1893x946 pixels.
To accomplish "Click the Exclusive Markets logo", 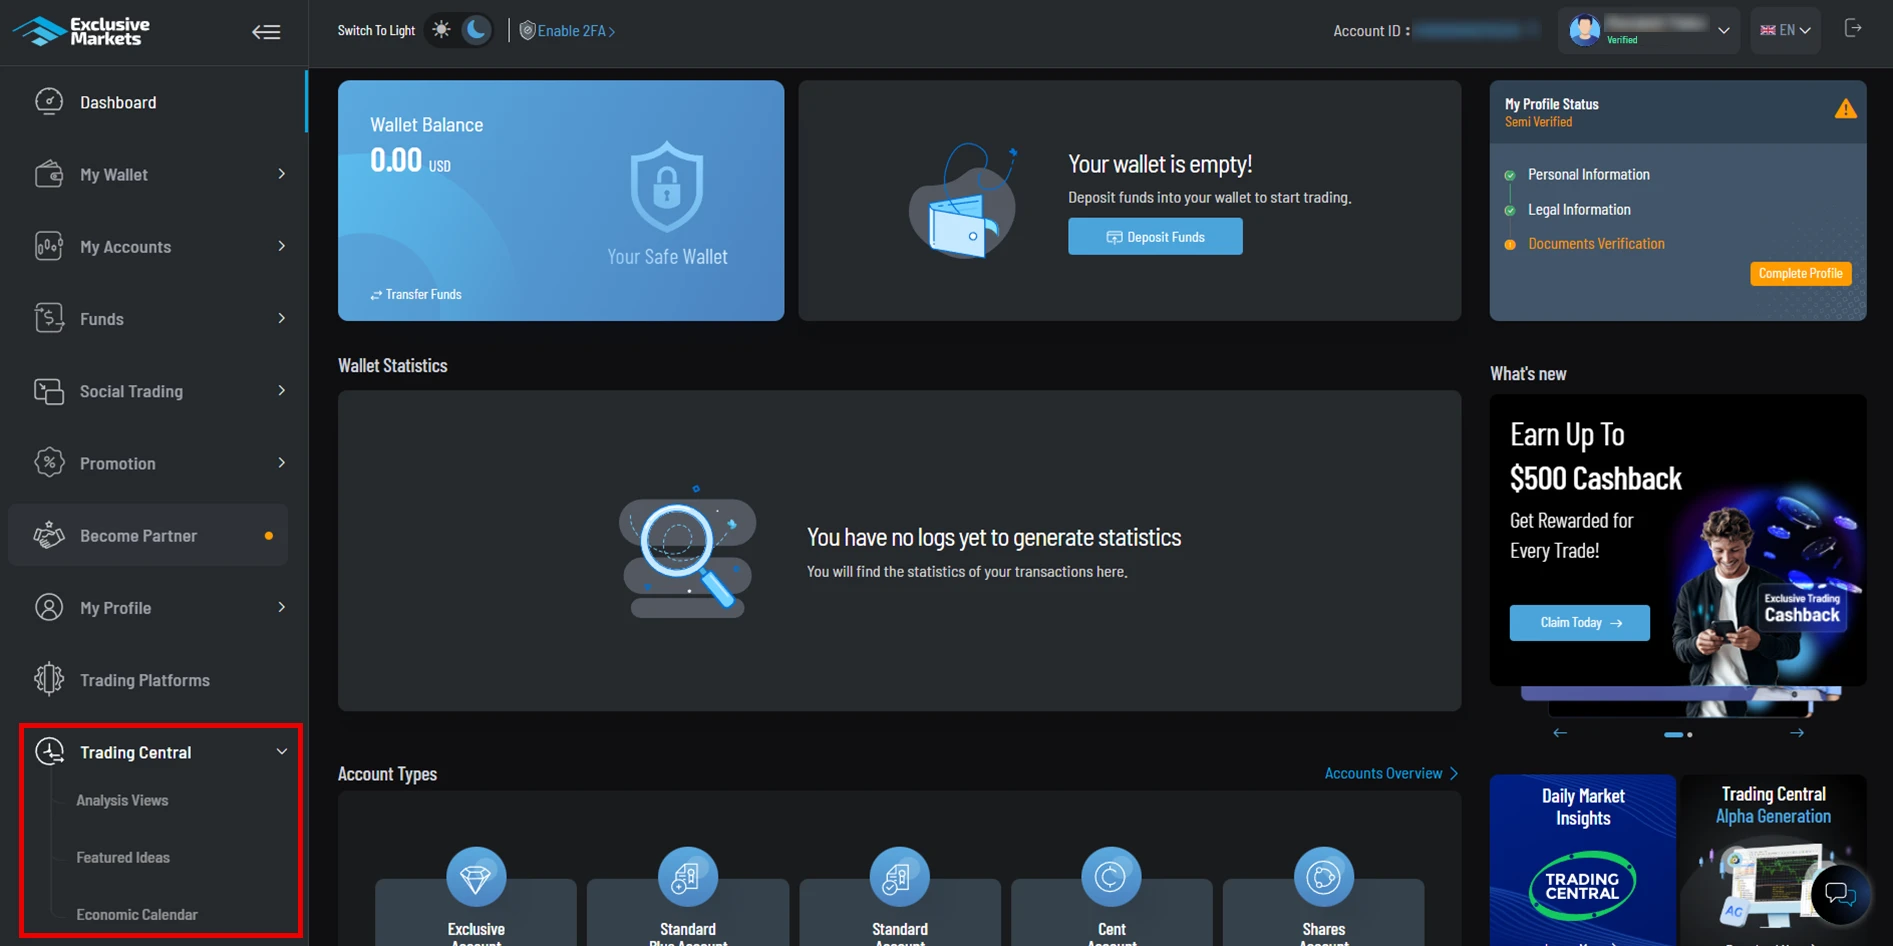I will pyautogui.click(x=82, y=31).
